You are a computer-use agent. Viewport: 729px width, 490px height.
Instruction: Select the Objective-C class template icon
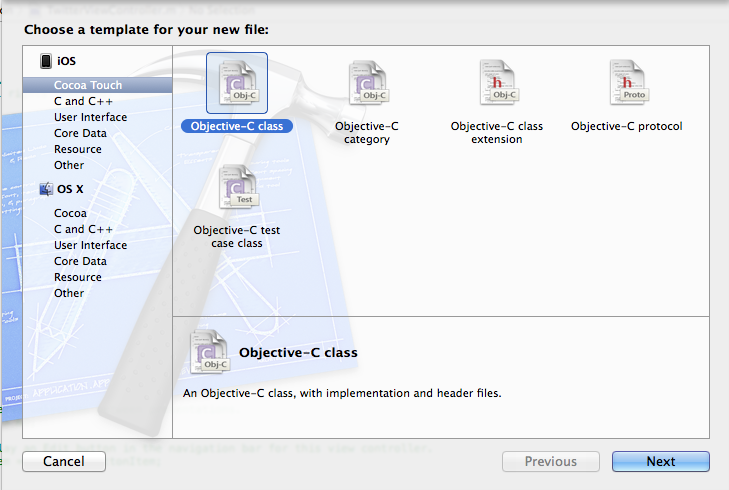pos(237,83)
